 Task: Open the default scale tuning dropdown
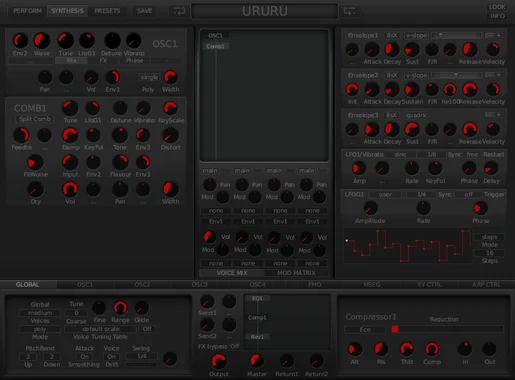point(100,329)
